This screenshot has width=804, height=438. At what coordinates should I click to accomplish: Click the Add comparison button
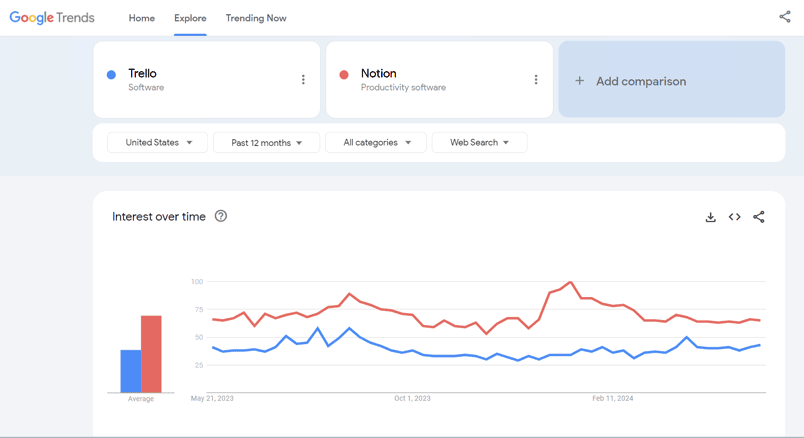672,79
